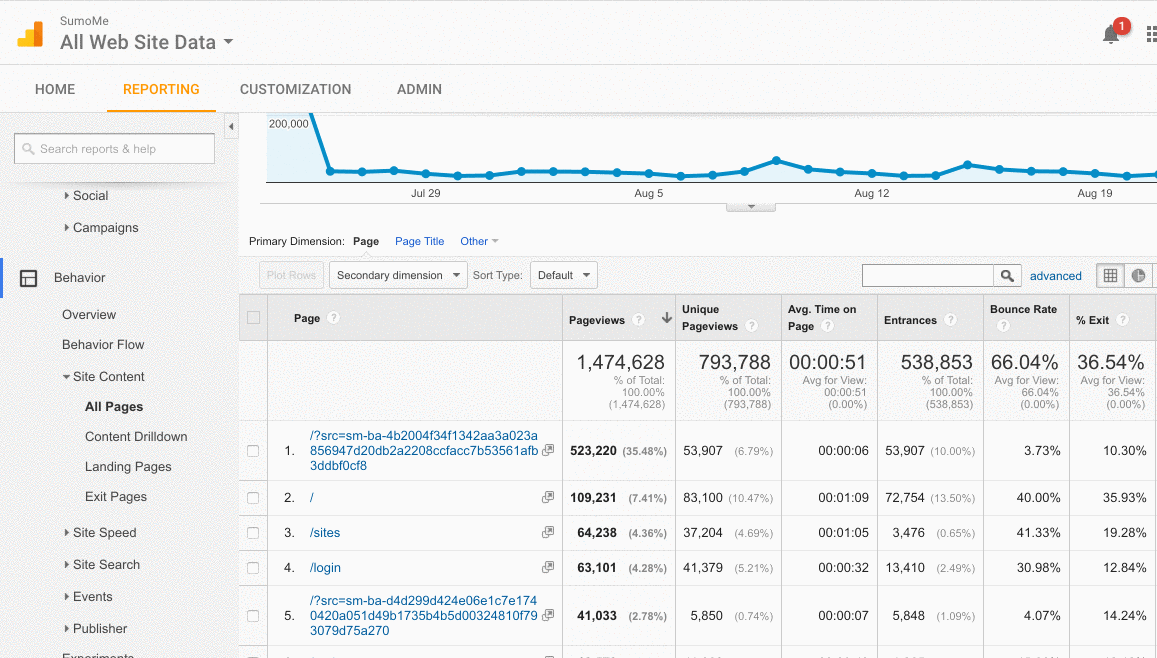Screen dimensions: 1157x658
Task: Switch to the data table view icon
Action: coord(1111,276)
